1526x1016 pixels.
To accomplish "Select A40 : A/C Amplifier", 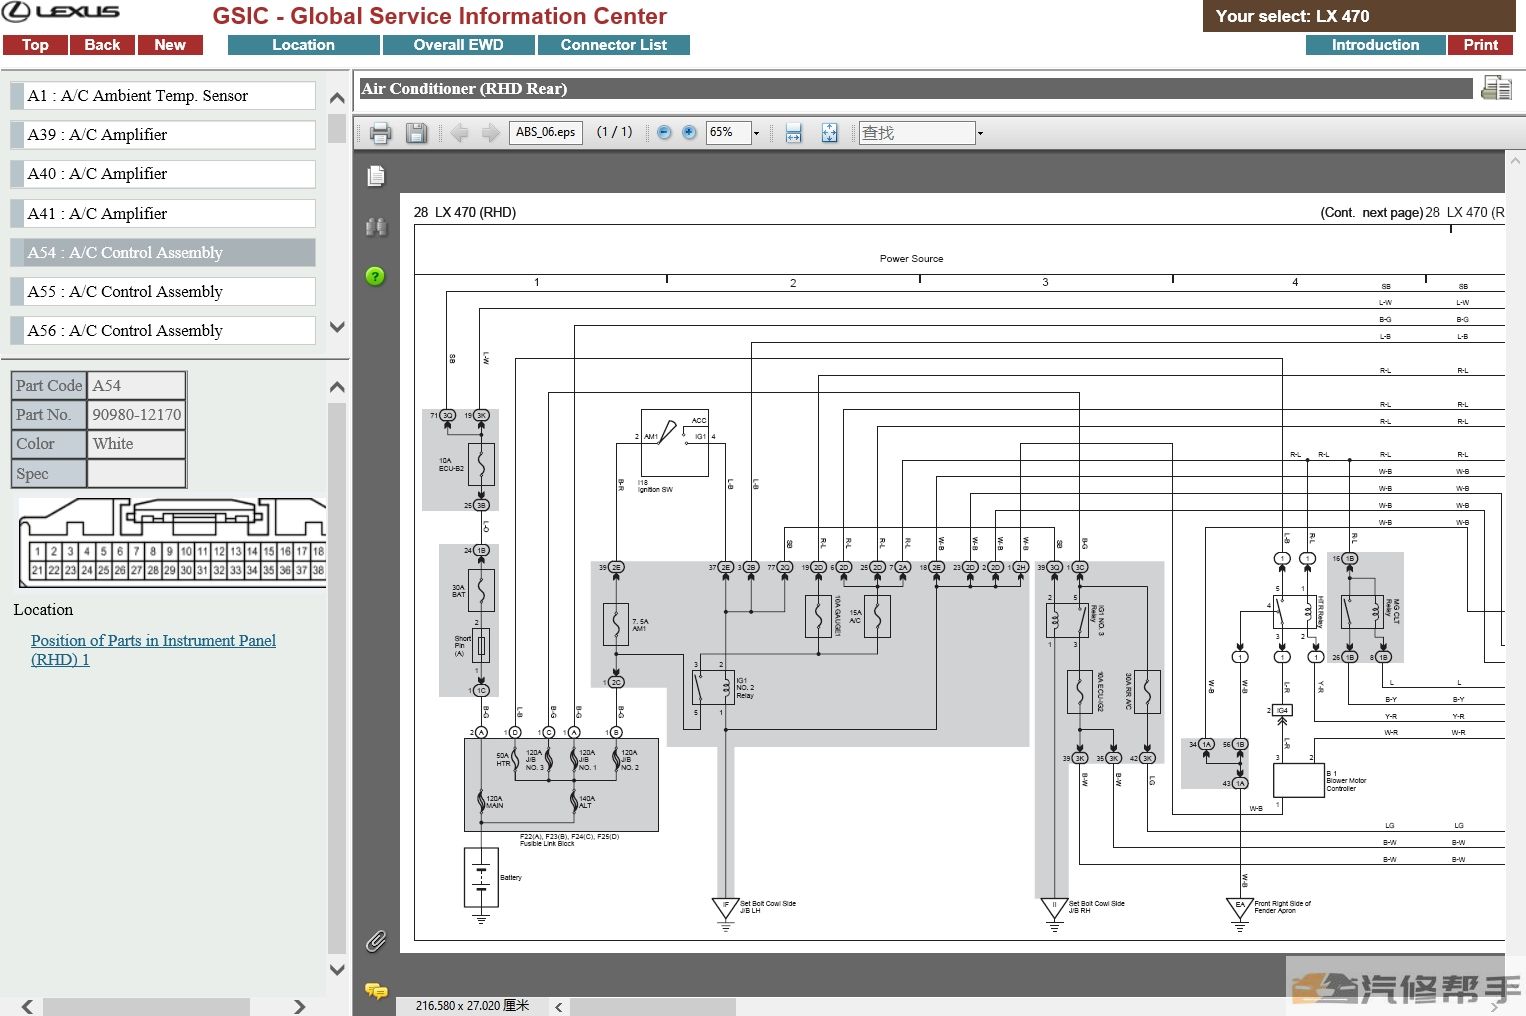I will (163, 174).
